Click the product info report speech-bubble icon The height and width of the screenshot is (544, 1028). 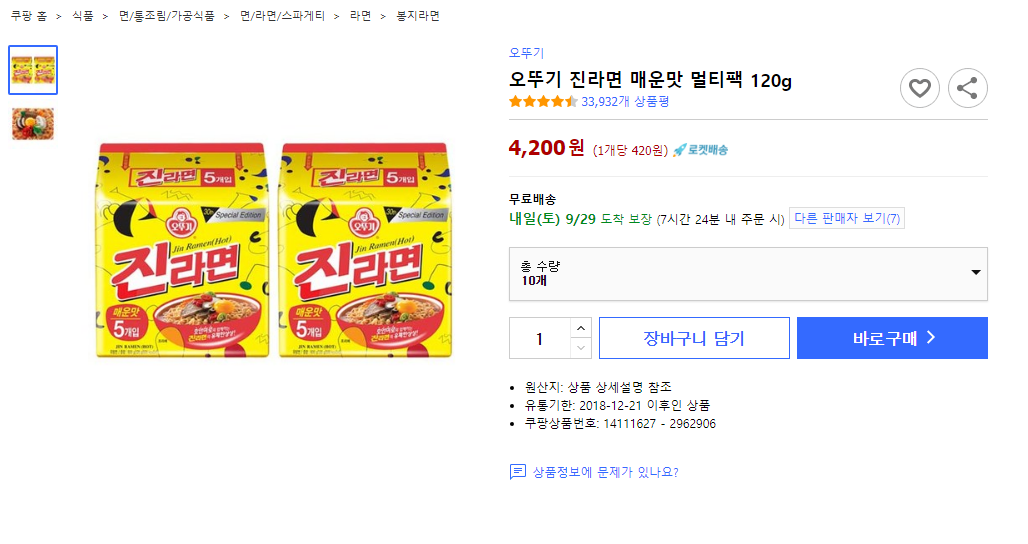tap(517, 472)
